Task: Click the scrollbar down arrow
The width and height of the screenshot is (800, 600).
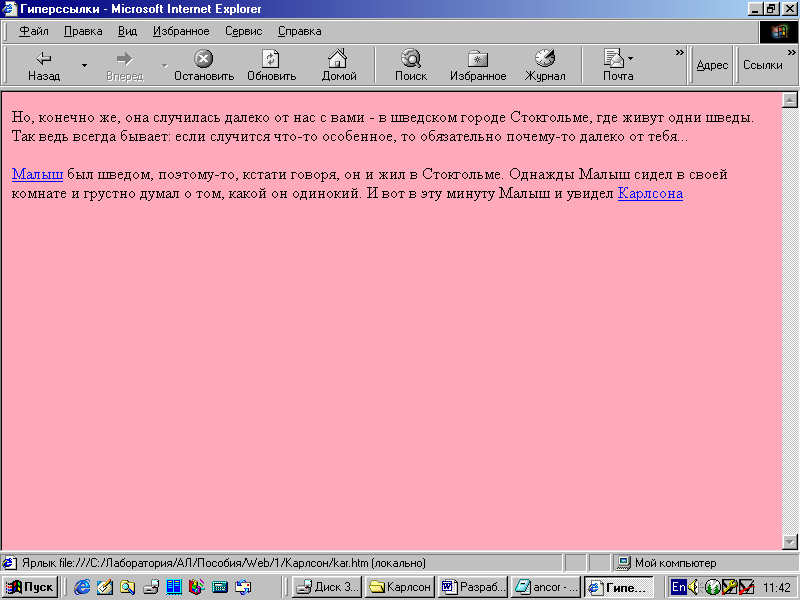Action: click(x=789, y=541)
